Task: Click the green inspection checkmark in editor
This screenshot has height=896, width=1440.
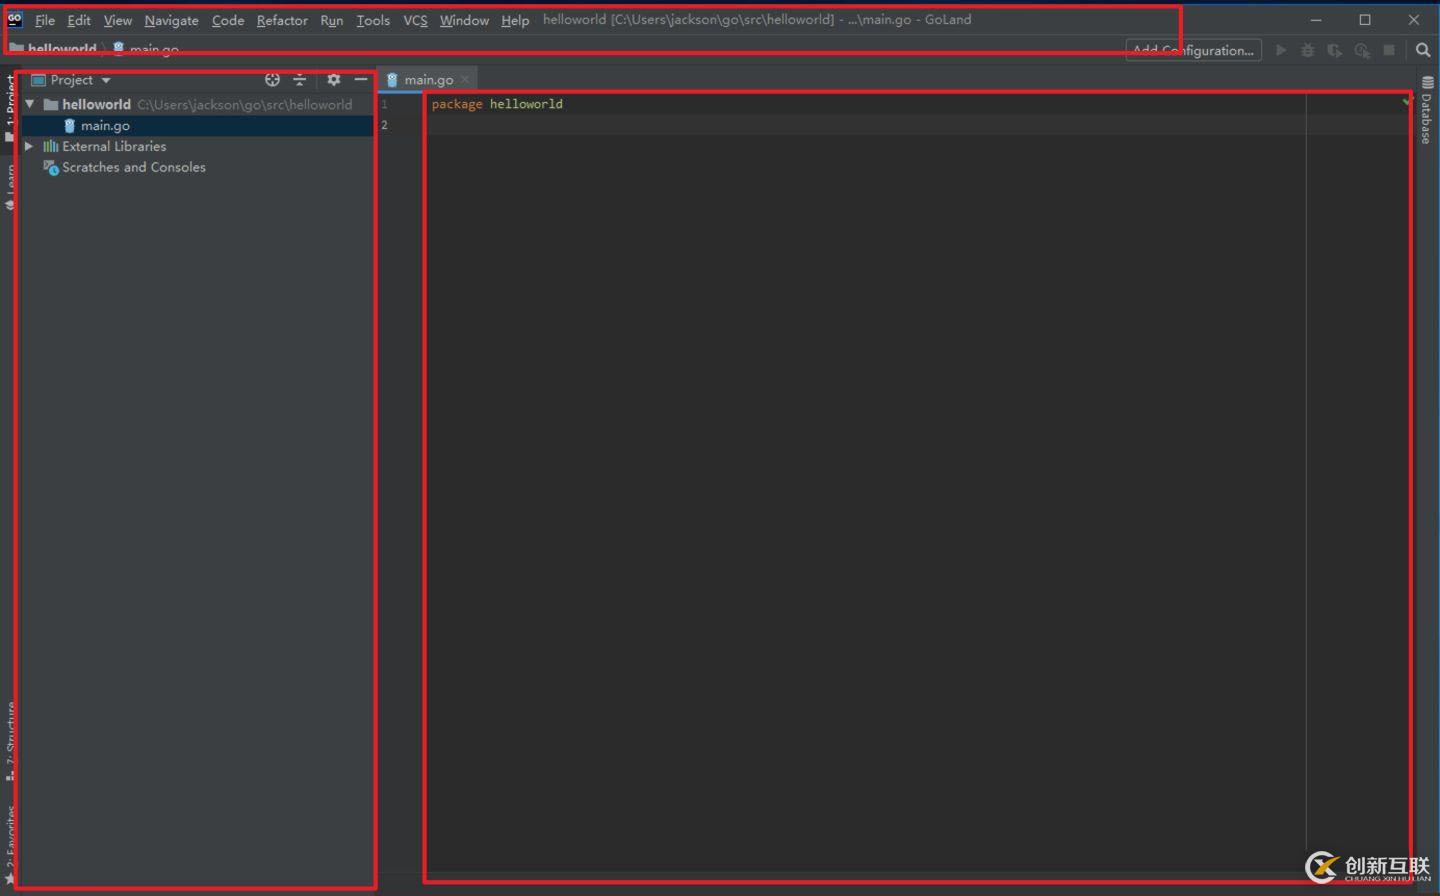Action: pos(1406,101)
